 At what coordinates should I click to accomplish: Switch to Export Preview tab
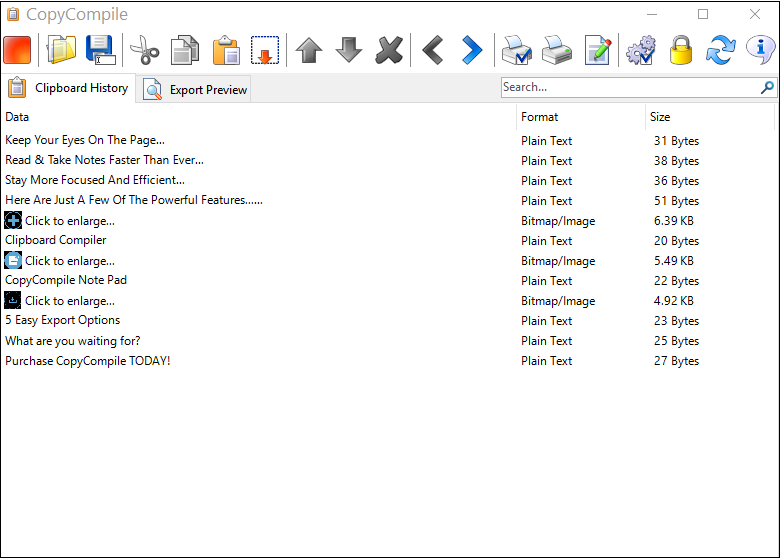click(x=194, y=90)
